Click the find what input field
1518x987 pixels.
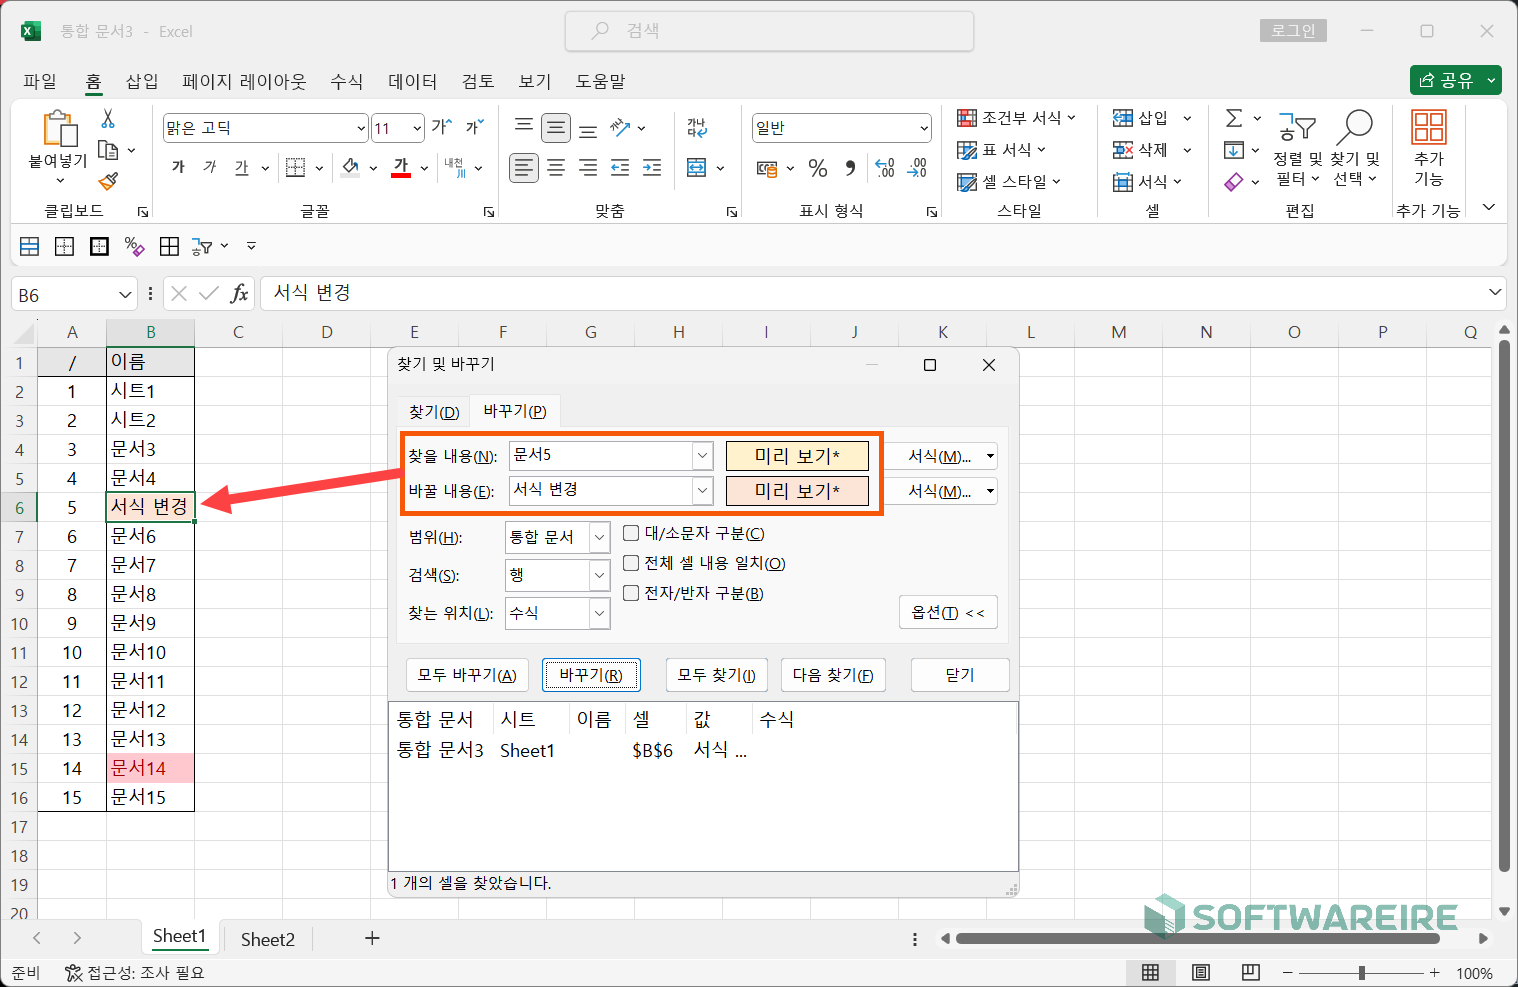point(601,456)
